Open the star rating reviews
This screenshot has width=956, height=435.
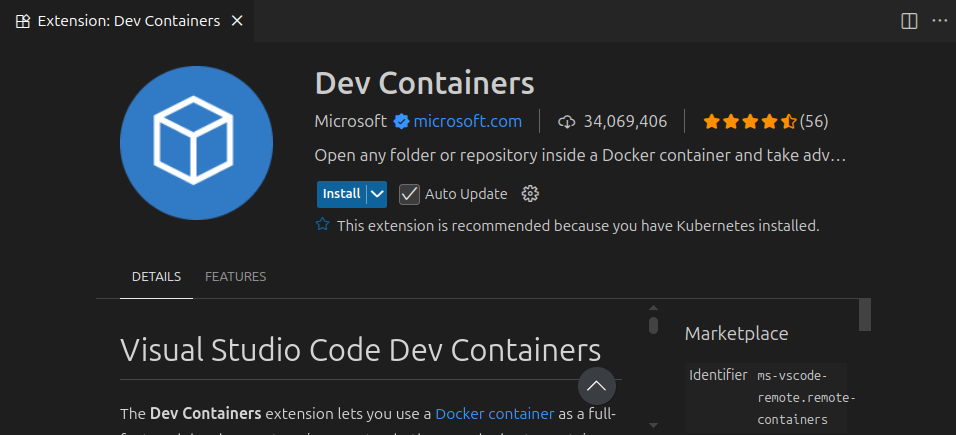pos(750,121)
